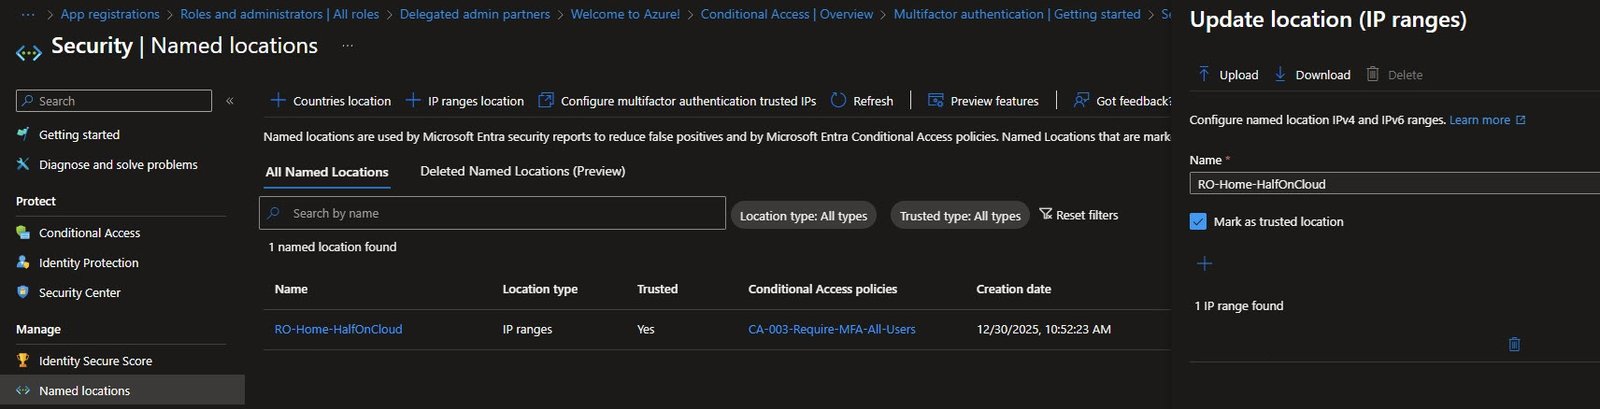Add a new IP ranges location
The width and height of the screenshot is (1600, 409).
pyautogui.click(x=465, y=101)
